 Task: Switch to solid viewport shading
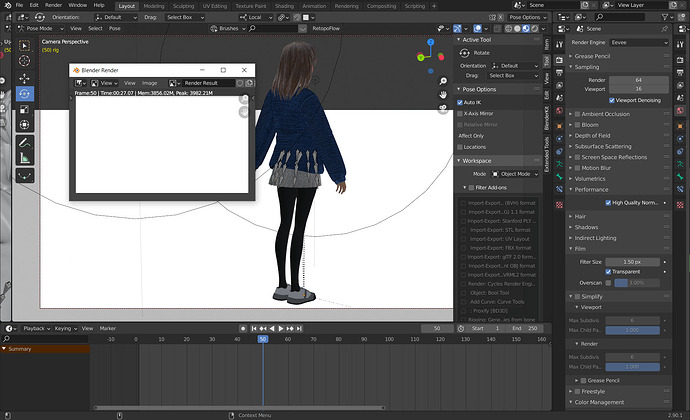[x=517, y=29]
